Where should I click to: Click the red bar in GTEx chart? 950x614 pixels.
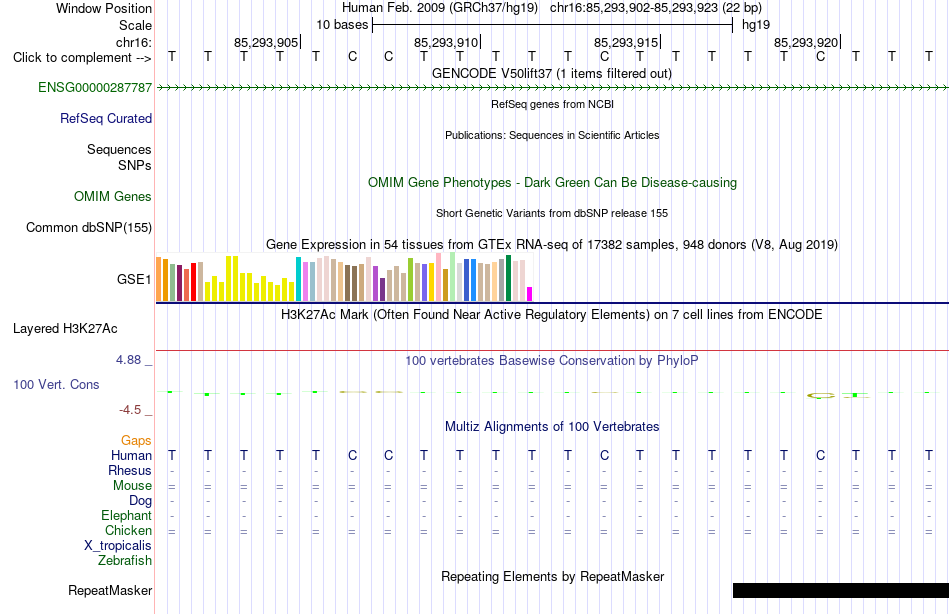194,282
